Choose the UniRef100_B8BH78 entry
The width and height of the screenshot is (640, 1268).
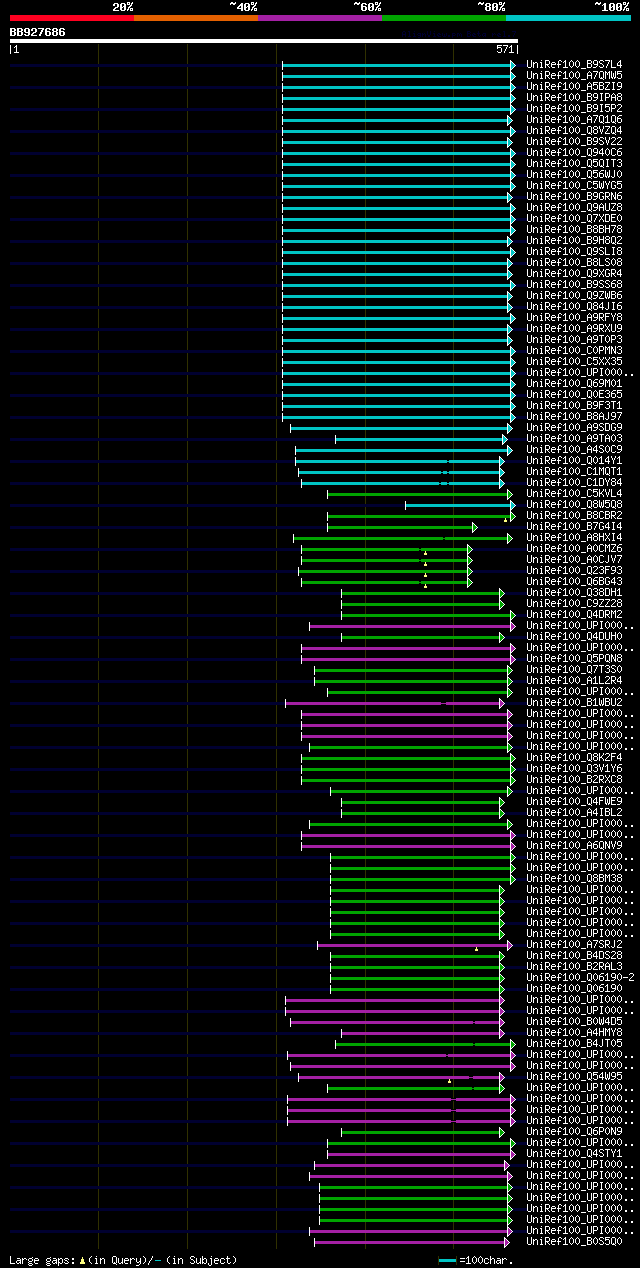coord(574,229)
